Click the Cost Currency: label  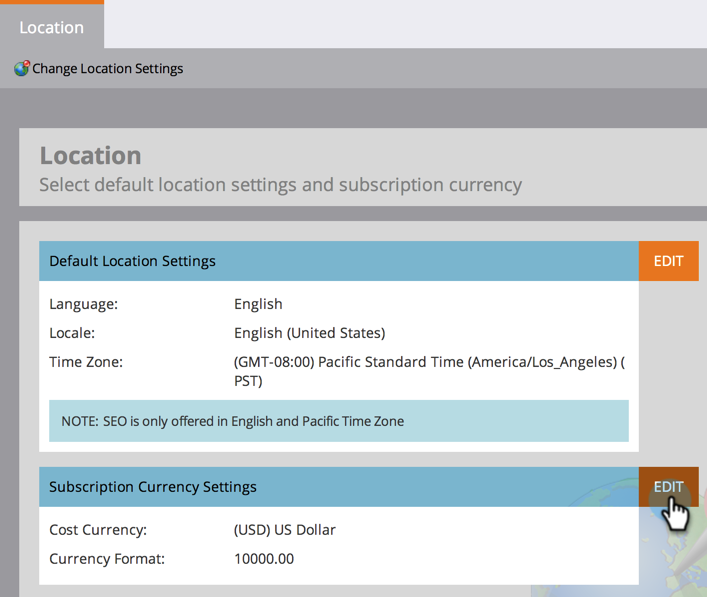coord(98,530)
